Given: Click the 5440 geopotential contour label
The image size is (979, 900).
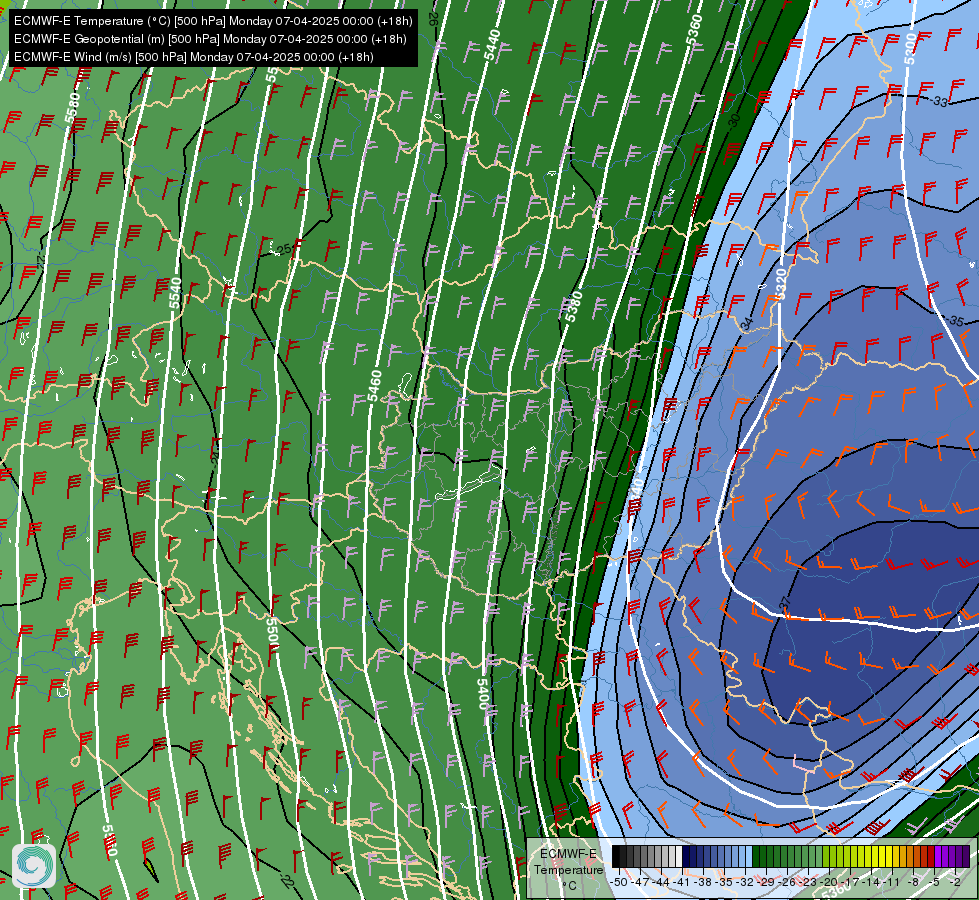Looking at the screenshot, I should 493,45.
